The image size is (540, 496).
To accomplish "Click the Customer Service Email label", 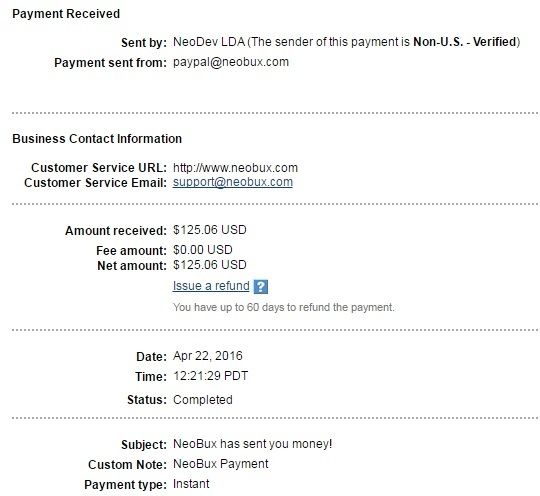I will click(x=95, y=183).
